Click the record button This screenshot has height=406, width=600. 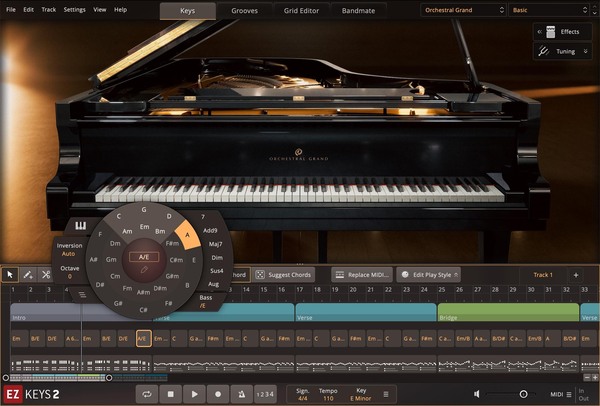pyautogui.click(x=219, y=394)
